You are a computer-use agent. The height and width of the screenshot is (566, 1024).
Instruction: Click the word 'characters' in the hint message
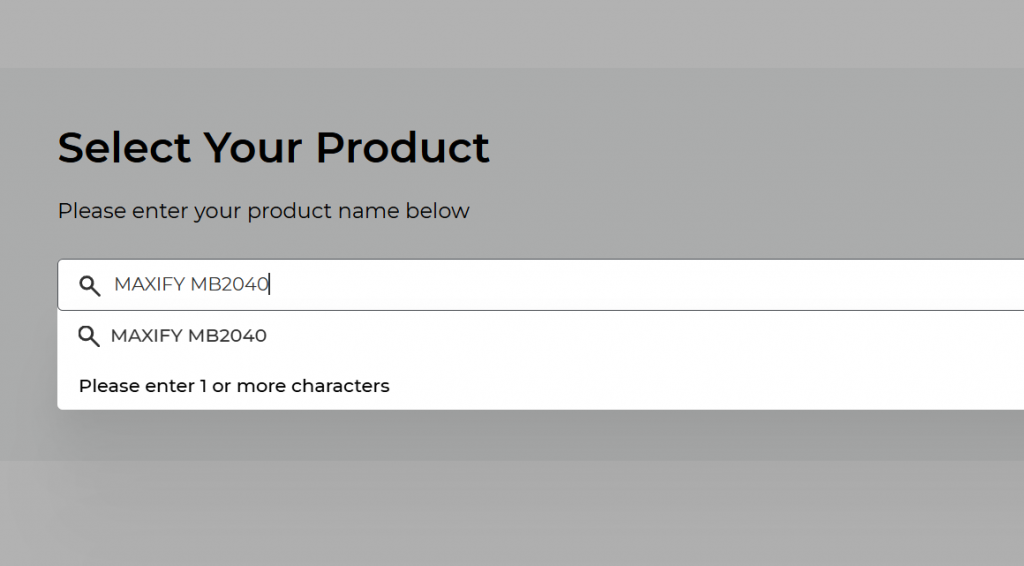click(x=340, y=386)
